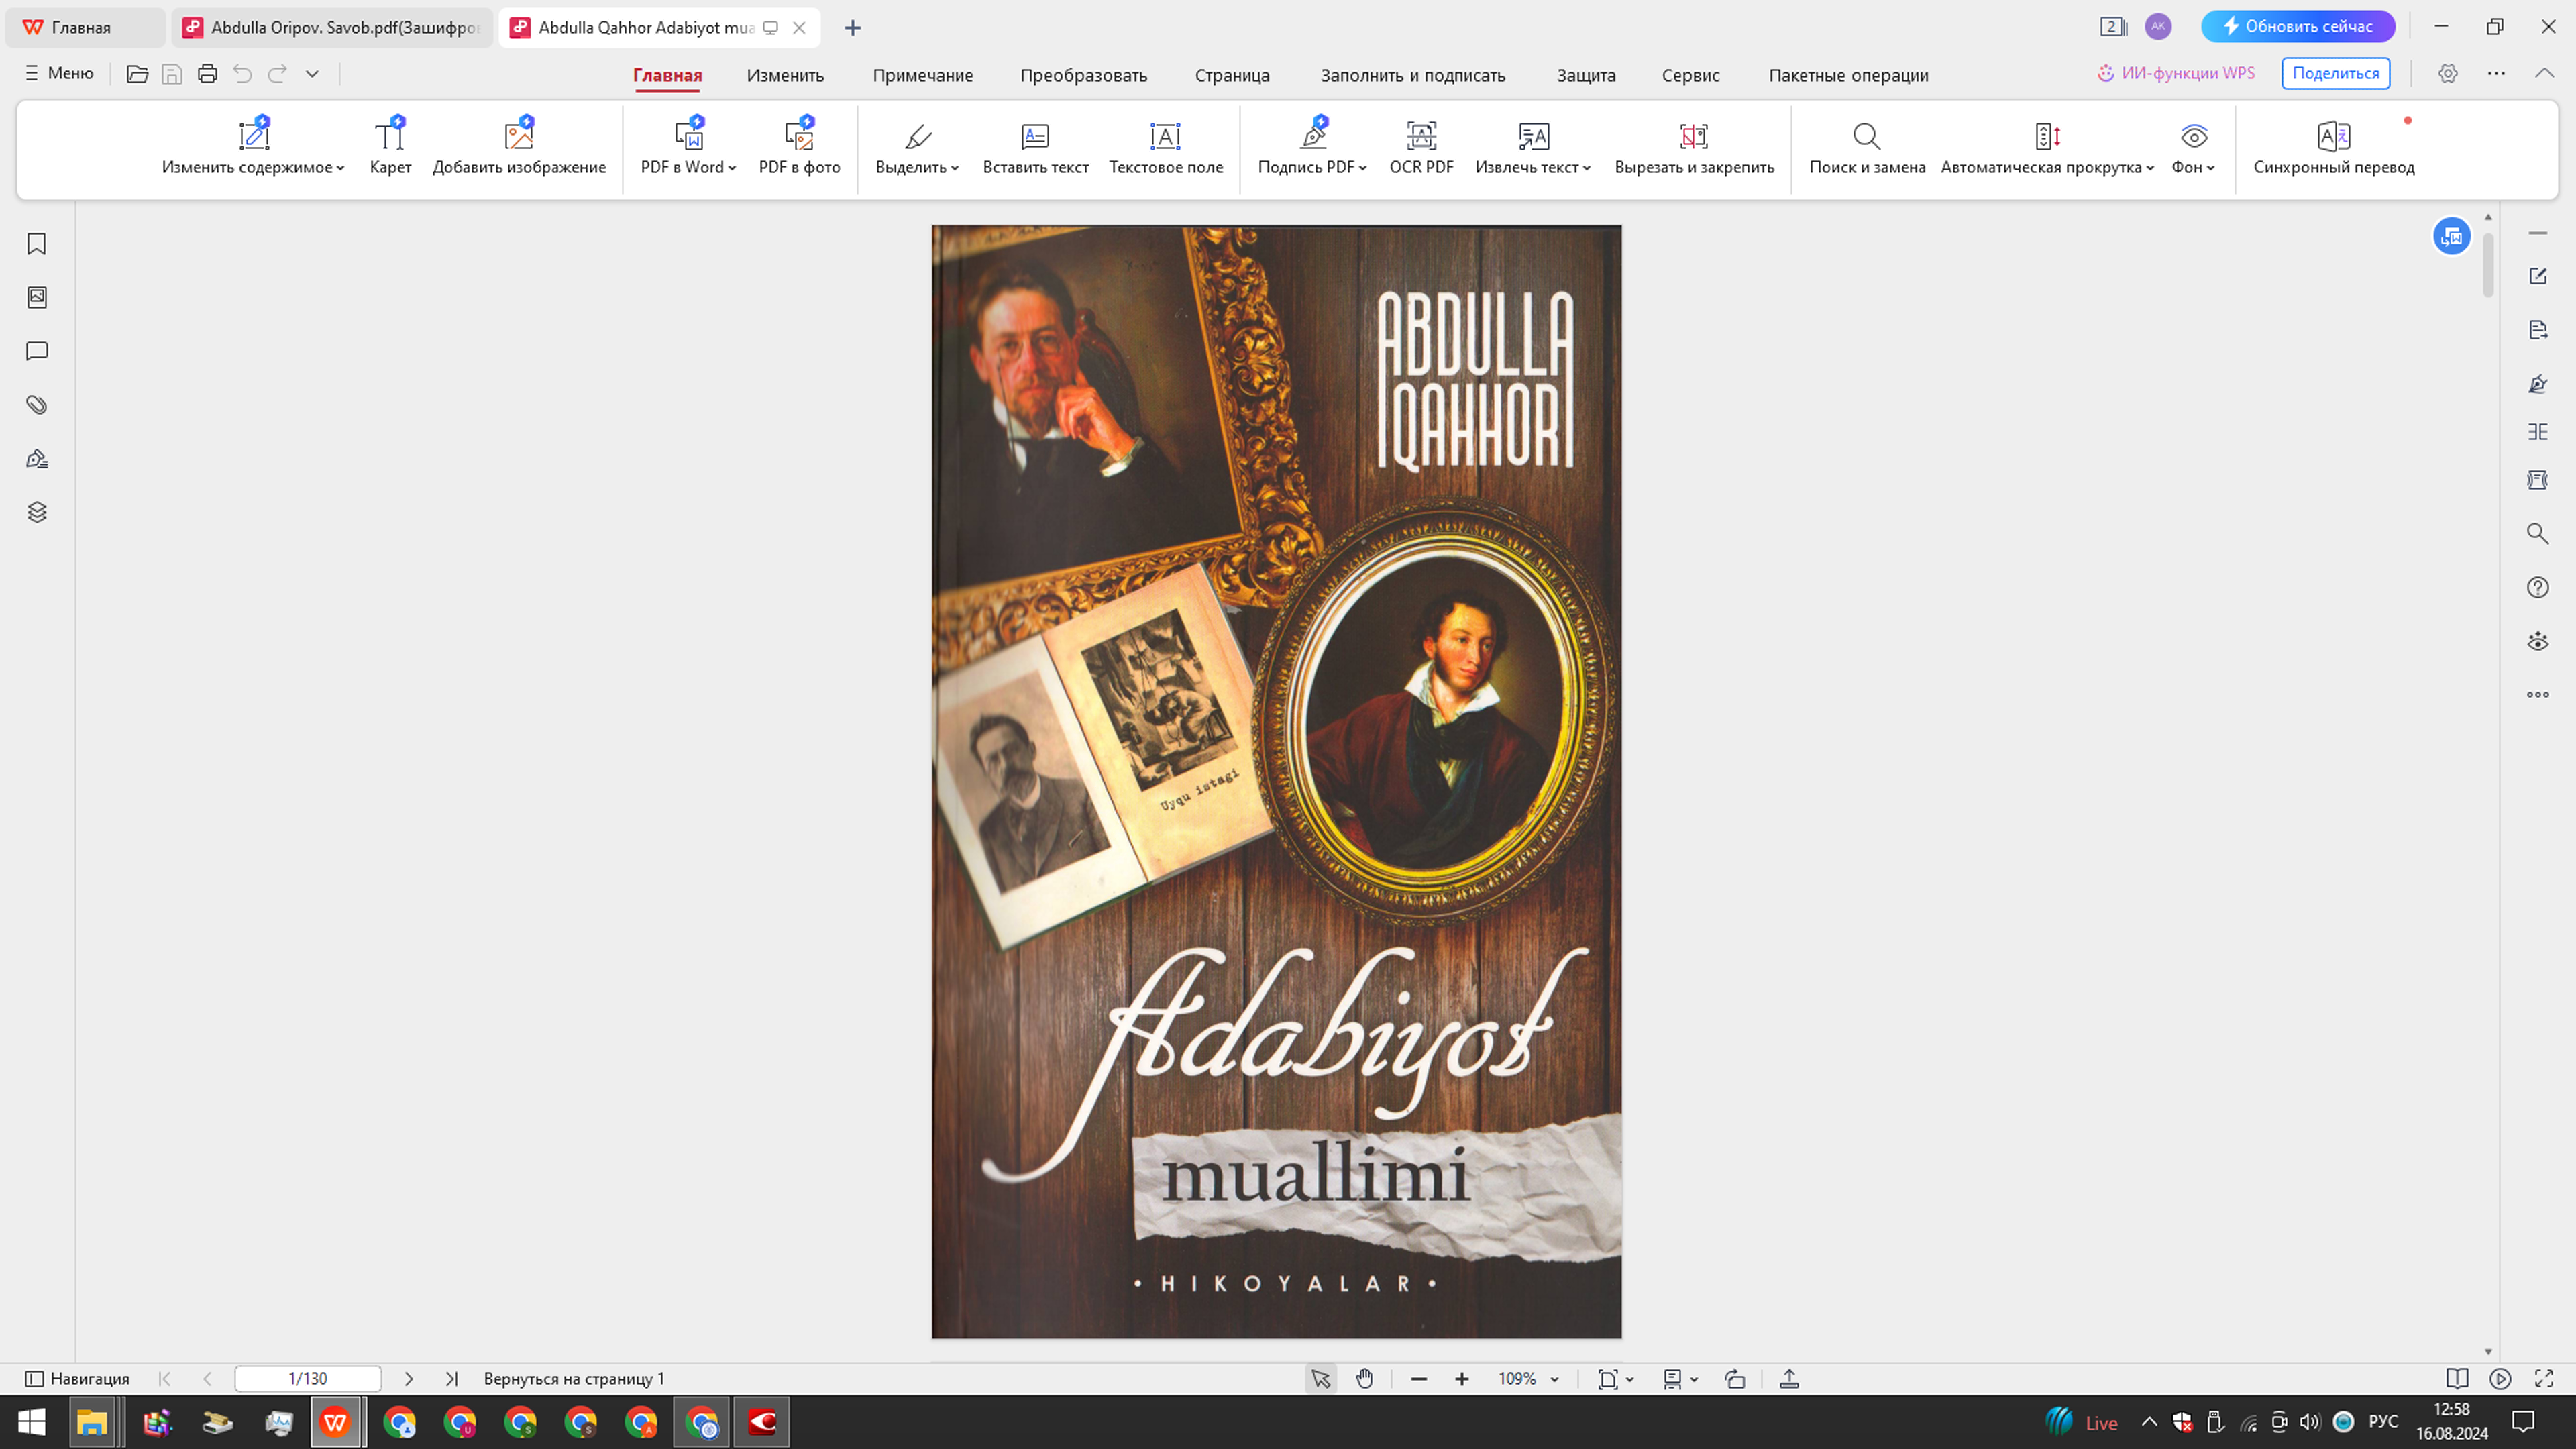Open signatures panel in left sidebar
The height and width of the screenshot is (1449, 2576).
pyautogui.click(x=37, y=459)
